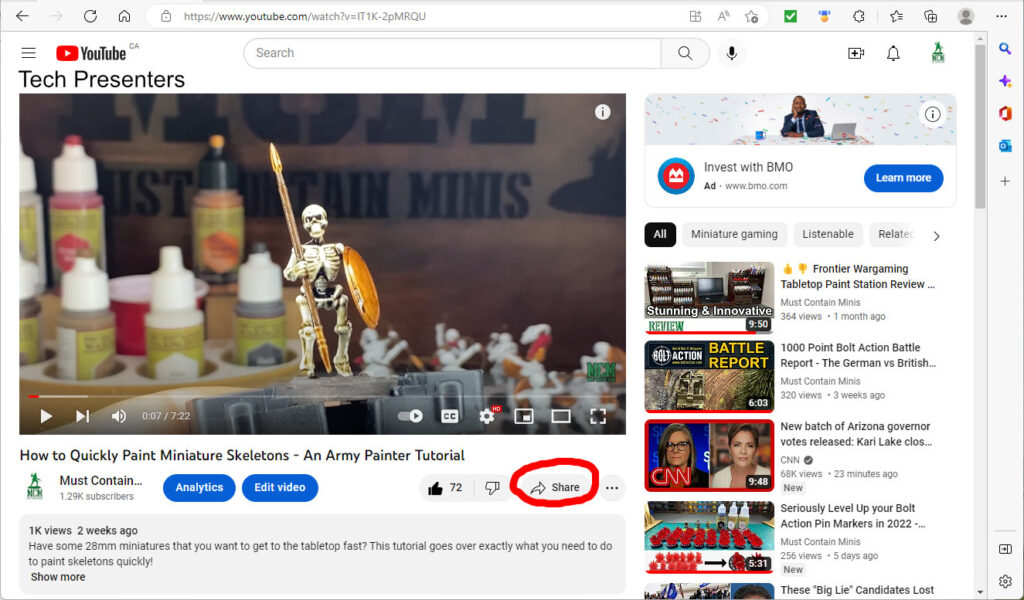Select the Related filter chip
Viewport: 1024px width, 600px height.
point(894,234)
